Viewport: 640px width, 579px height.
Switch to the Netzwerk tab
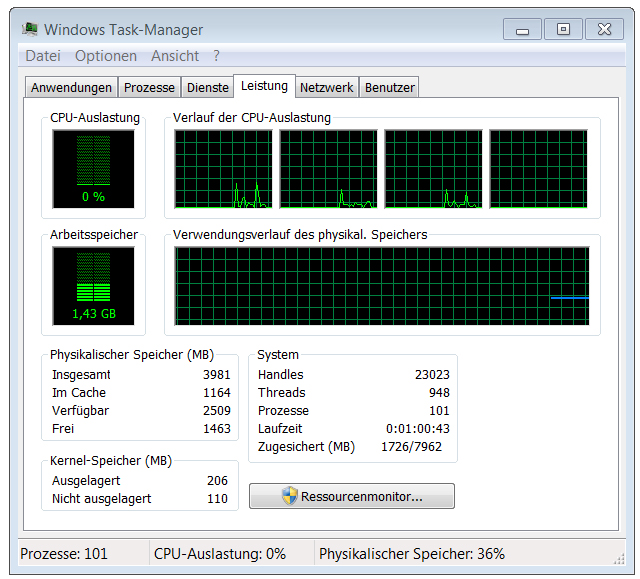(x=327, y=87)
